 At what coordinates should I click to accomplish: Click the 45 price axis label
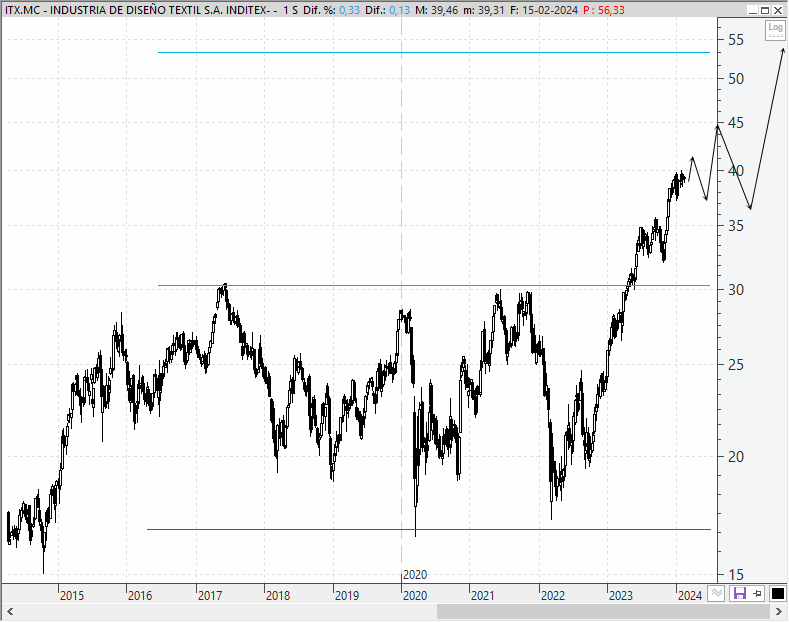point(736,123)
